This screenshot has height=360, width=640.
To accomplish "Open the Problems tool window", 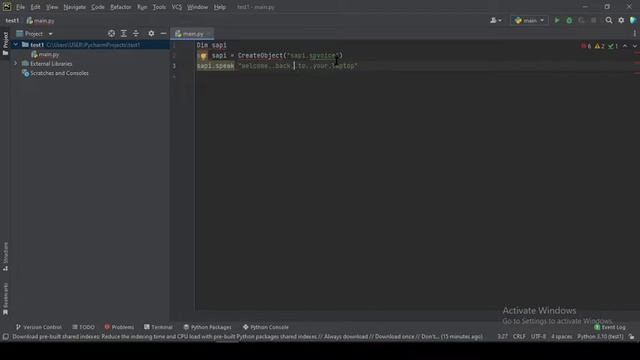I will pyautogui.click(x=119, y=327).
